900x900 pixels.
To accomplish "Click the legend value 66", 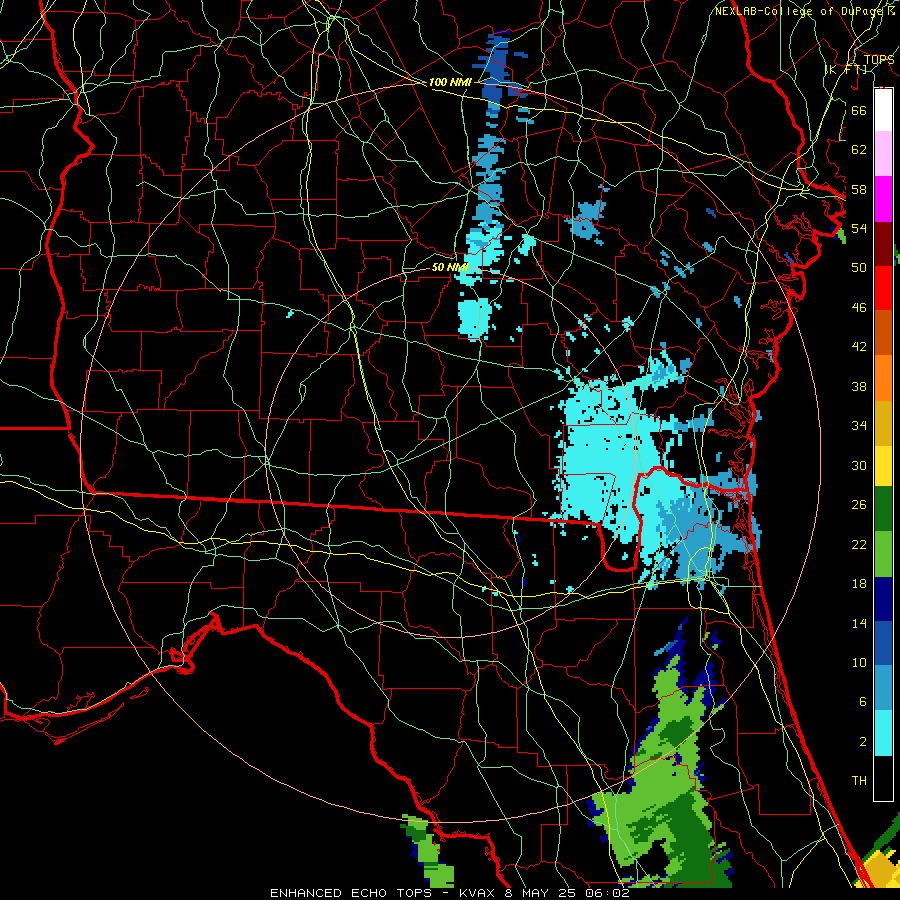I will pyautogui.click(x=859, y=110).
